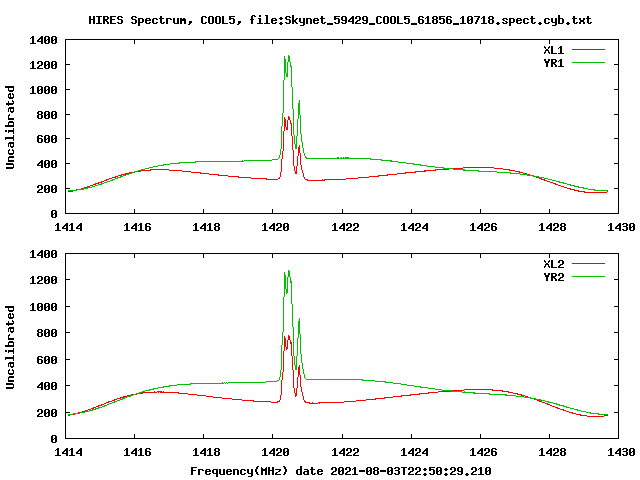Click the 1418 x-tick under XL2/YR2 plot

point(206,452)
